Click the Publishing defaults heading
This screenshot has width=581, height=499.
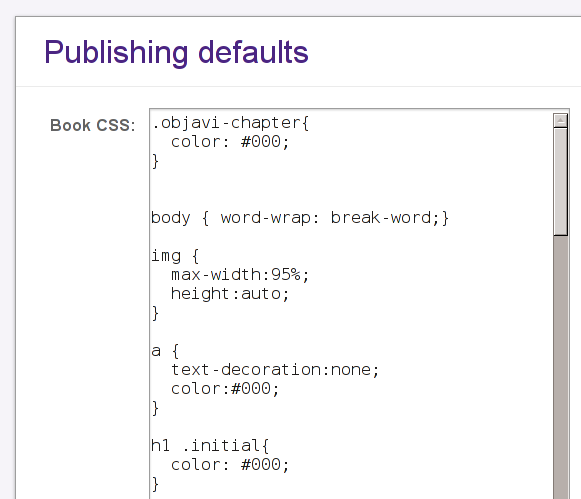[176, 52]
